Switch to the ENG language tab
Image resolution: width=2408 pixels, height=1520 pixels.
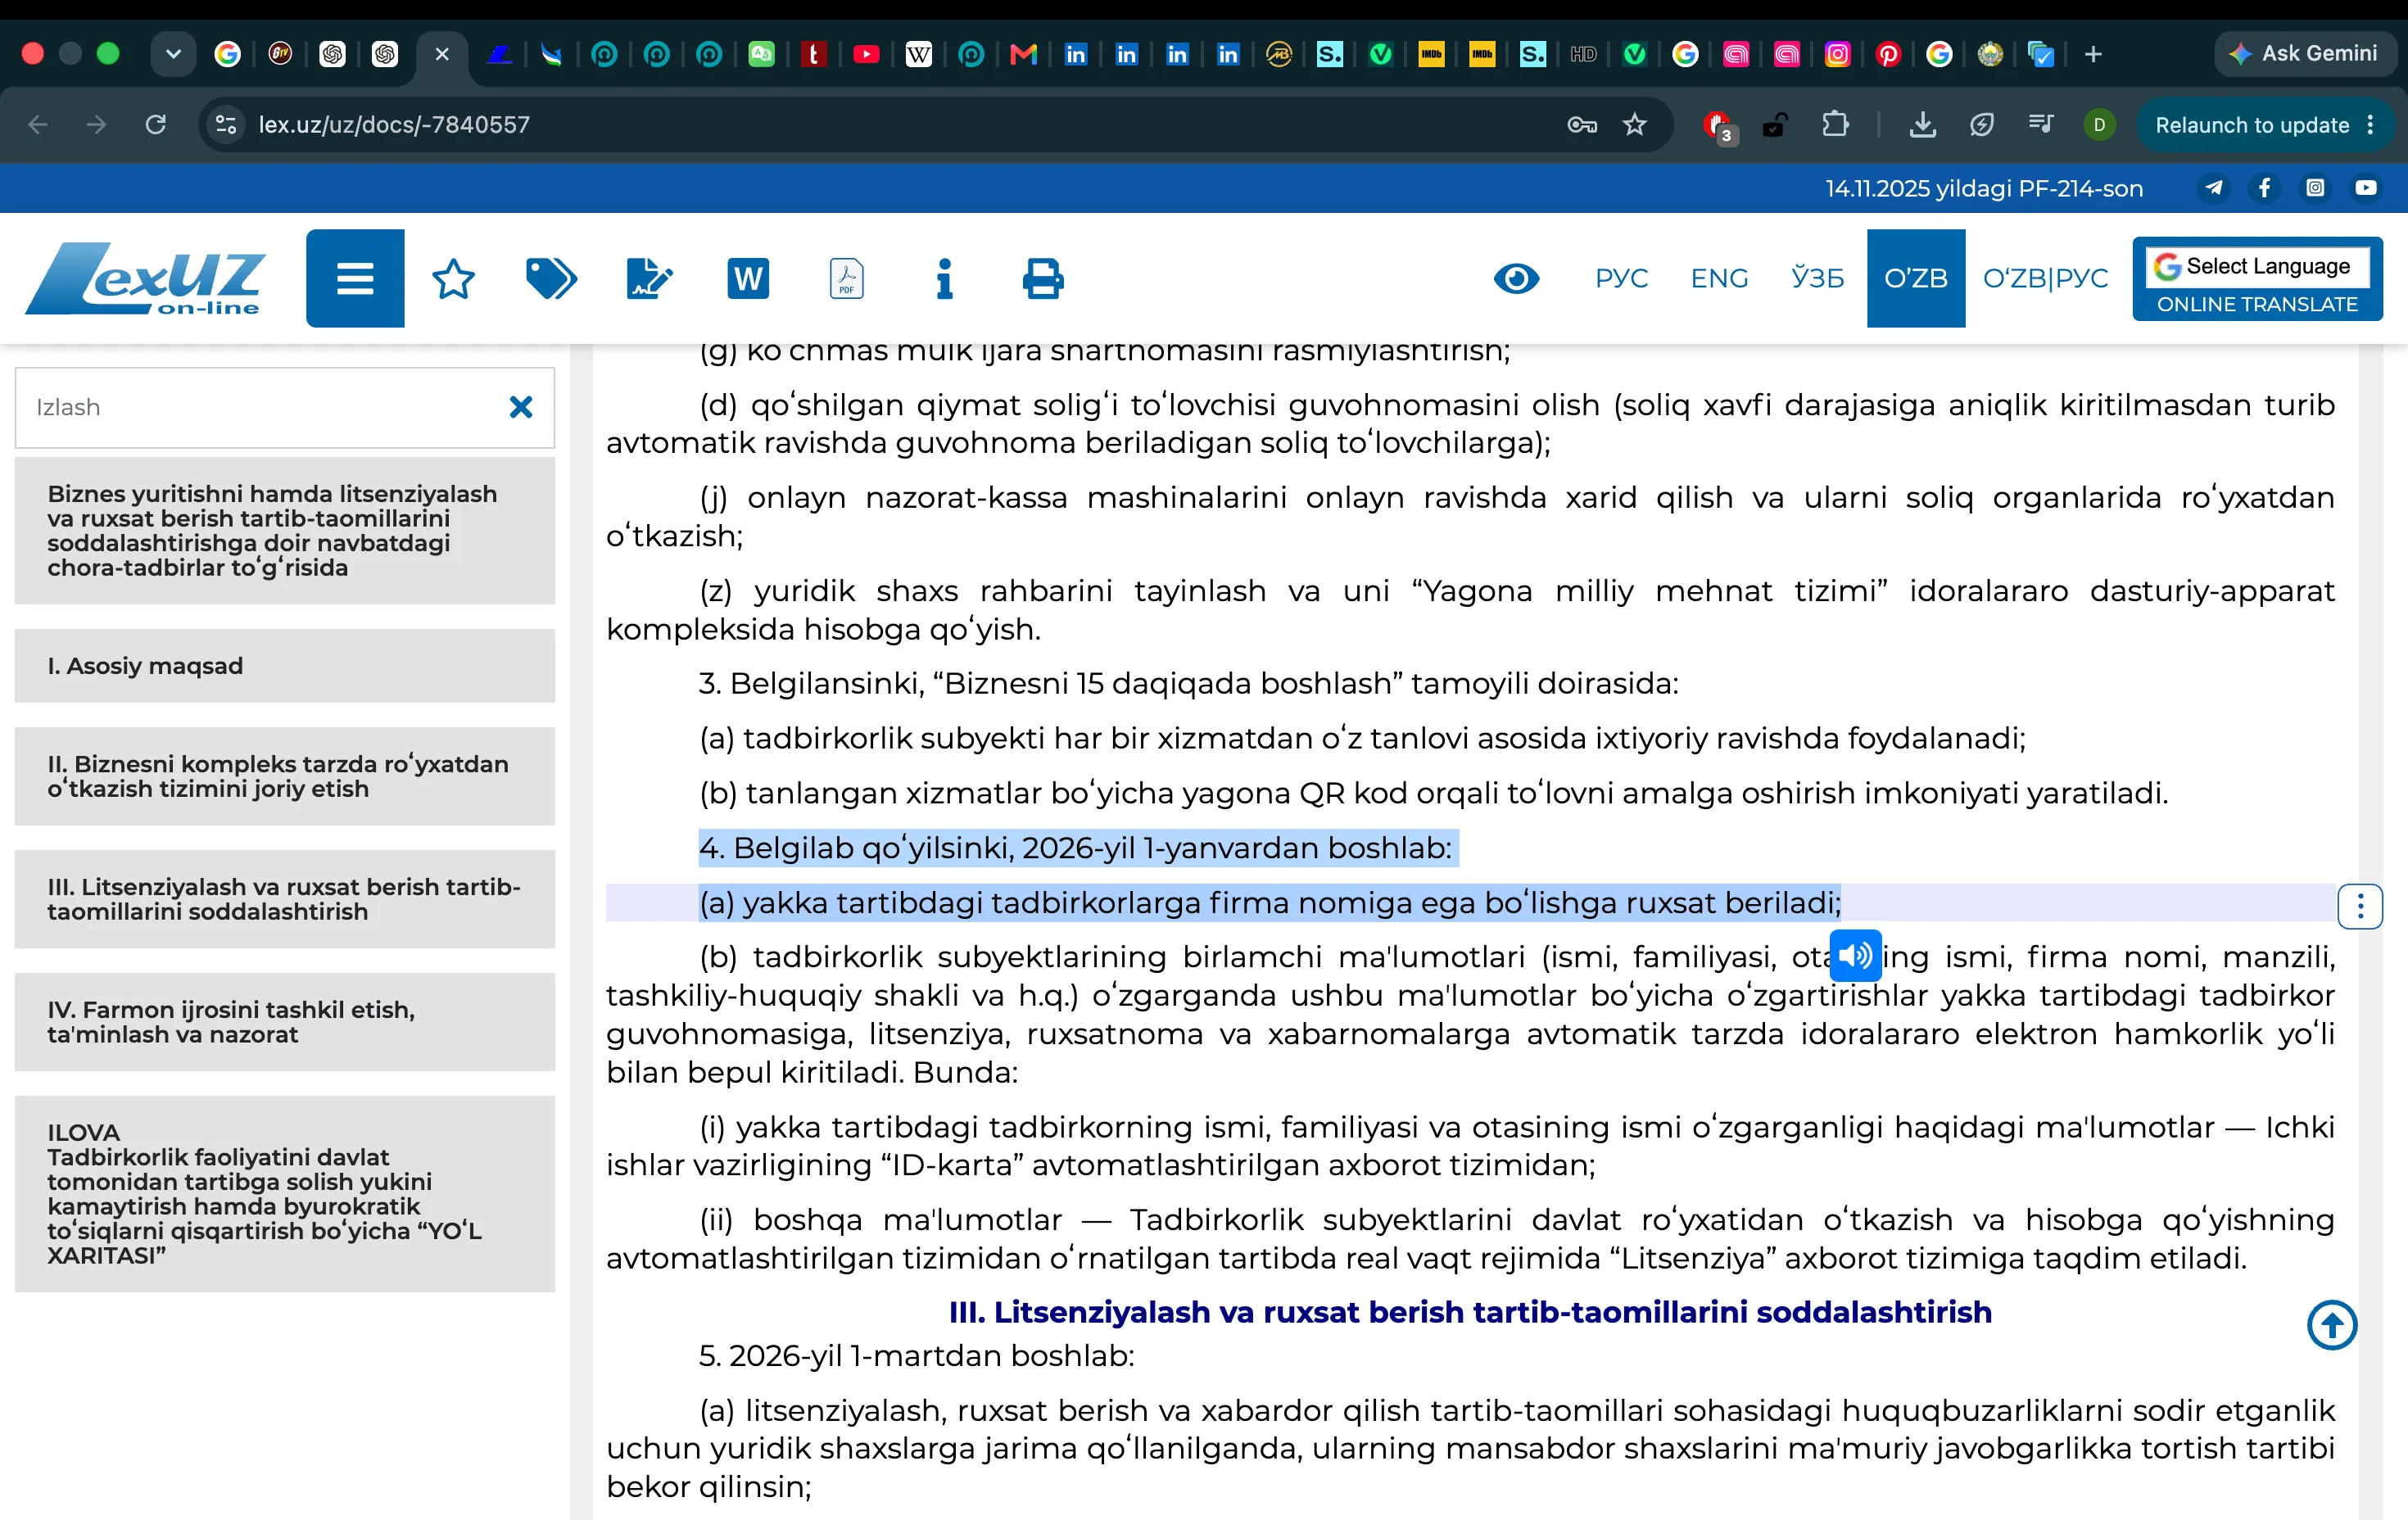[x=1719, y=279]
